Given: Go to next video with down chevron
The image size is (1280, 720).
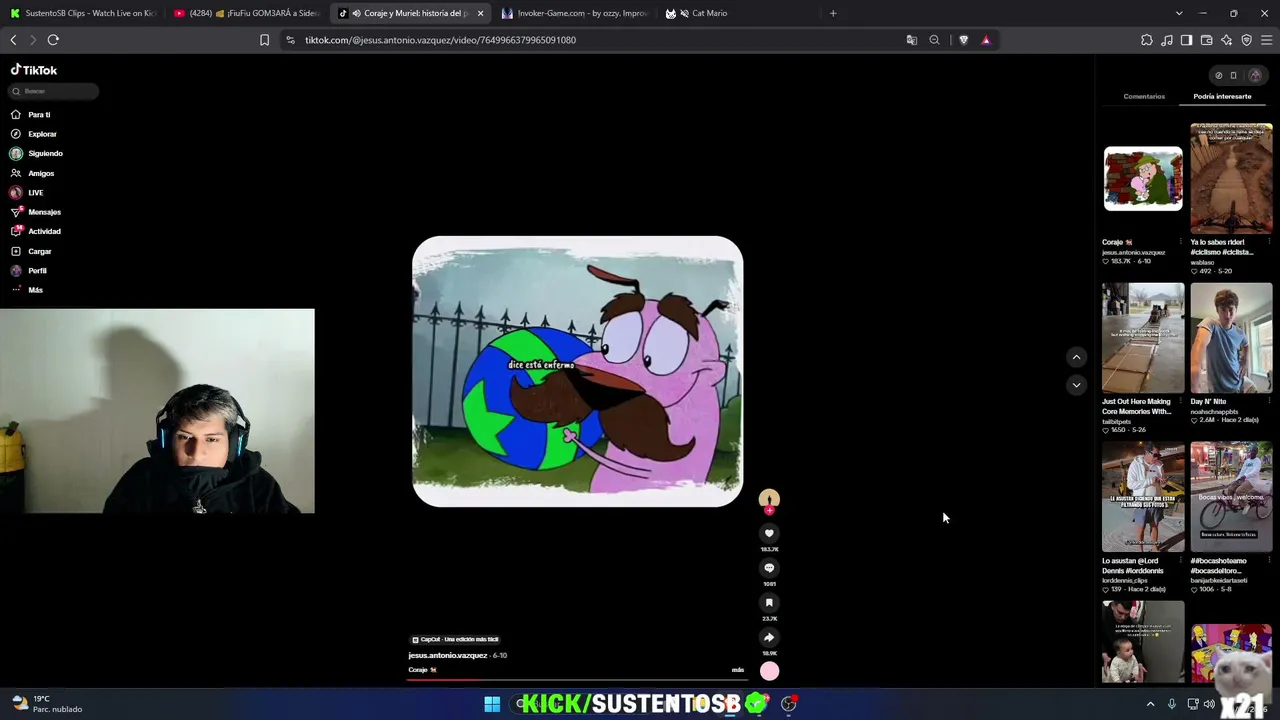Looking at the screenshot, I should pos(1076,384).
